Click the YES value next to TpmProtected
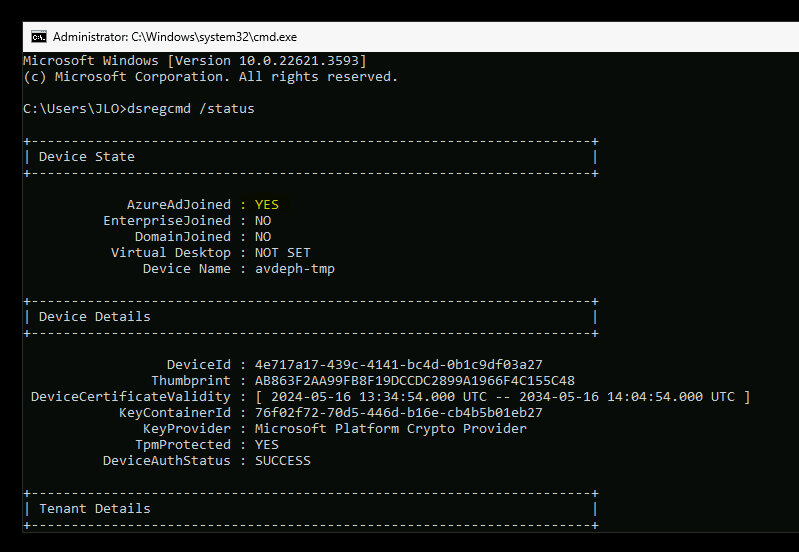This screenshot has width=799, height=552. point(267,444)
